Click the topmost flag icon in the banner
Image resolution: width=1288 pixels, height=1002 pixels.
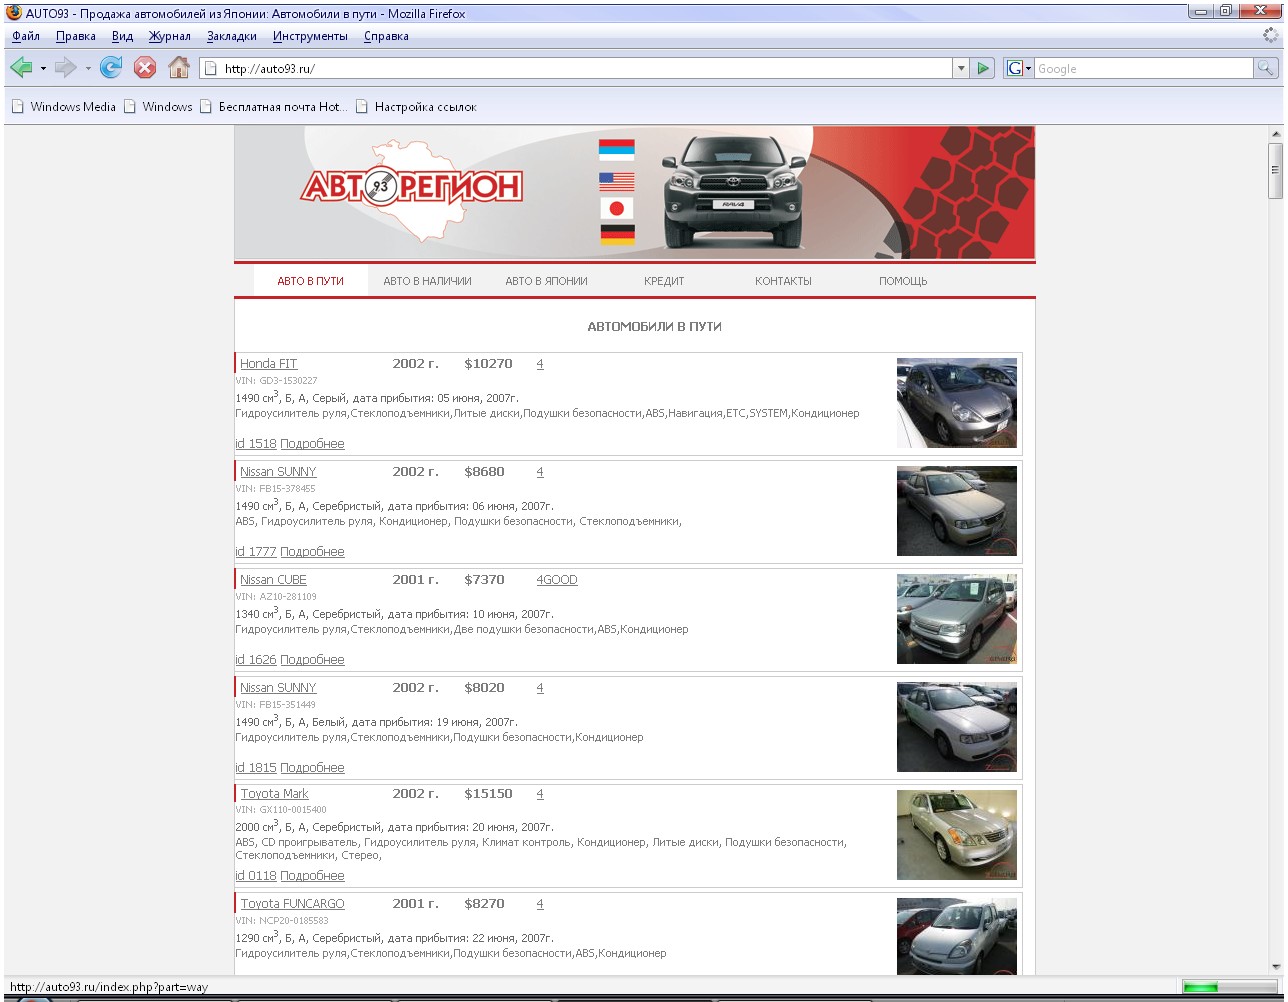click(x=618, y=148)
